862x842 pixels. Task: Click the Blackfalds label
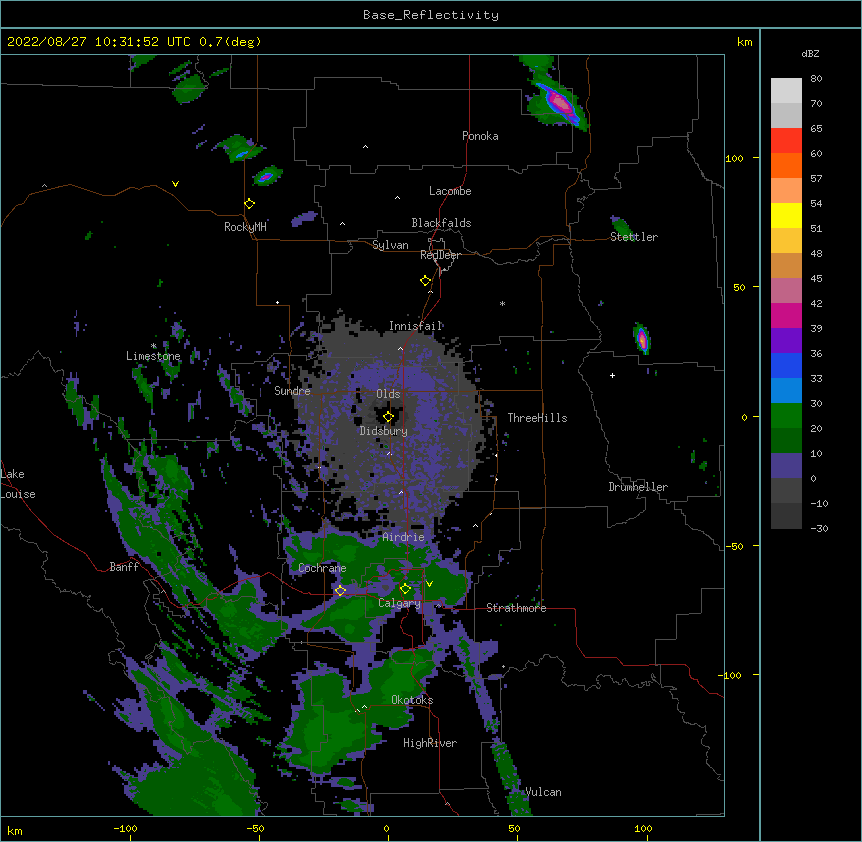pos(441,223)
